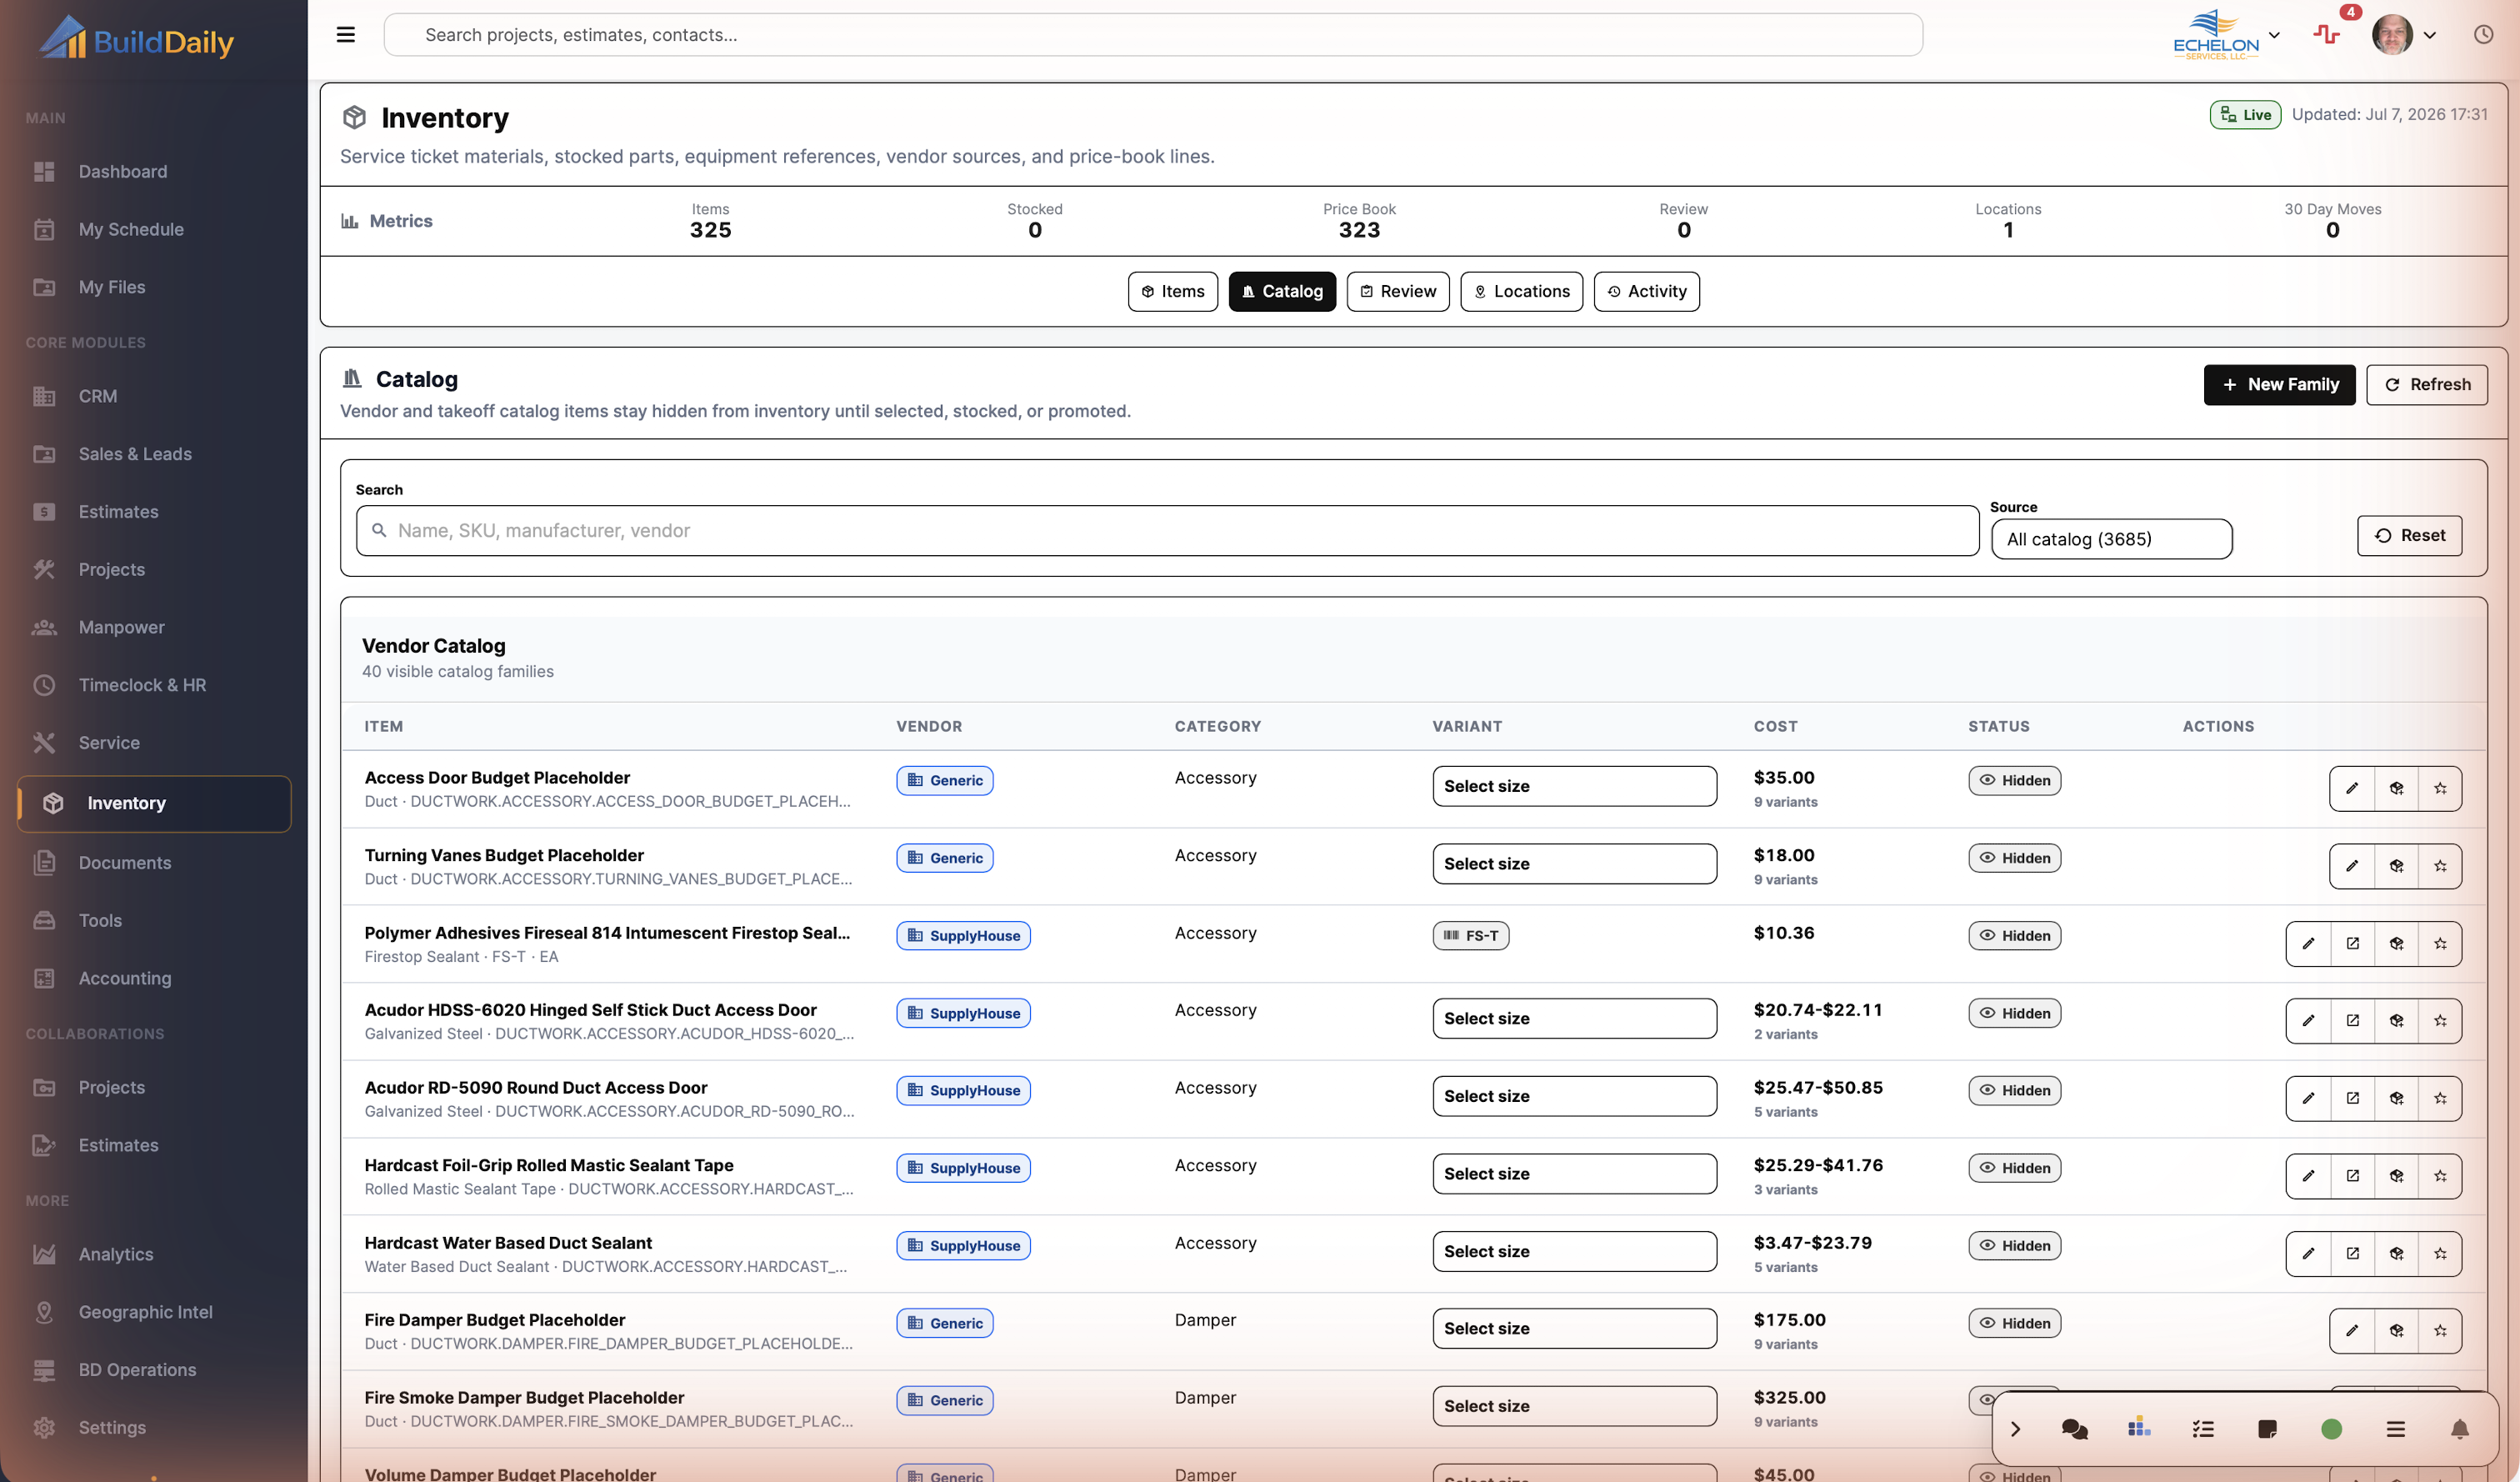Open the red activity pulse alerts icon
The image size is (2520, 1482).
[x=2326, y=34]
